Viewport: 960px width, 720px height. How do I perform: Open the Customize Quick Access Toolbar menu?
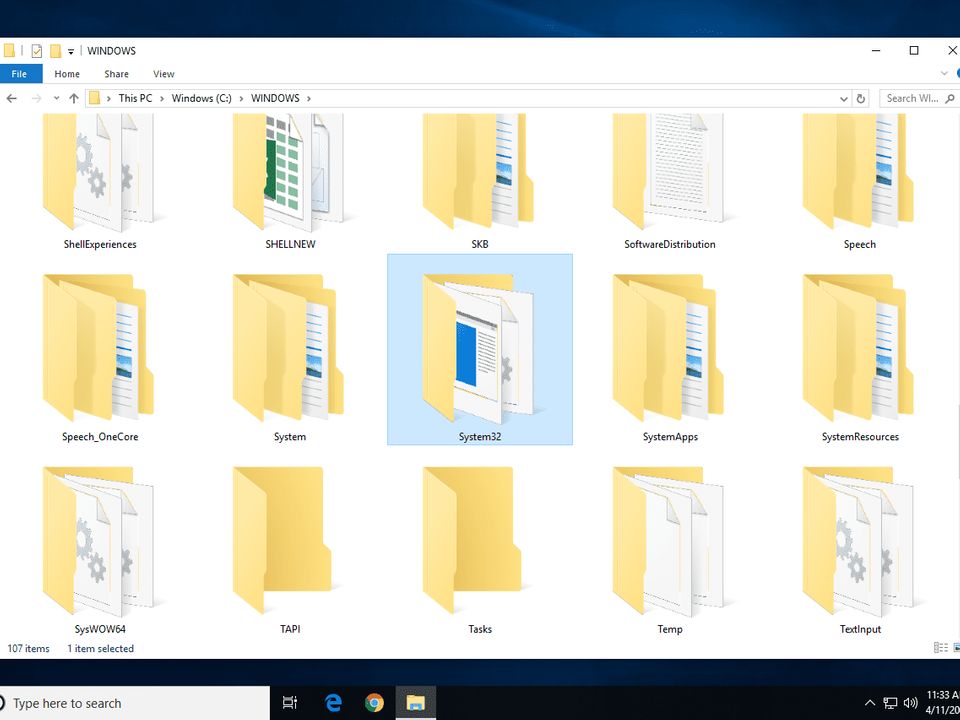[x=70, y=51]
